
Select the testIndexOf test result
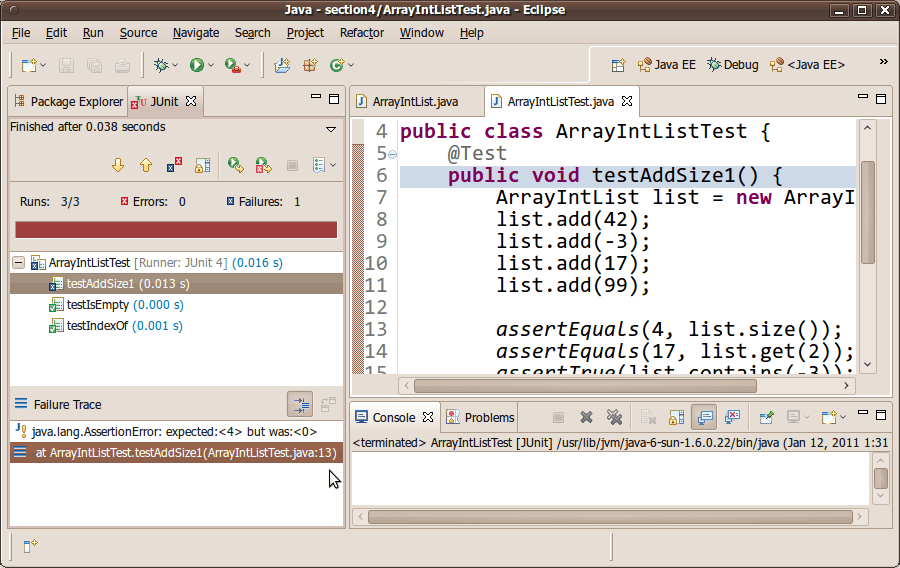(116, 326)
